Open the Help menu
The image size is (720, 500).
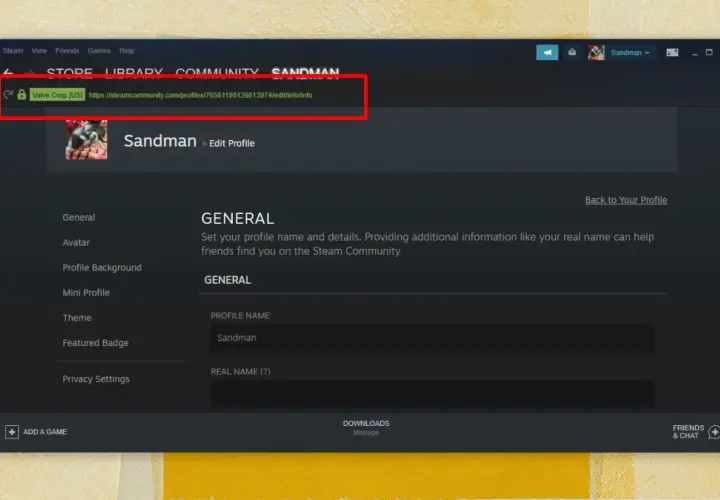point(126,51)
